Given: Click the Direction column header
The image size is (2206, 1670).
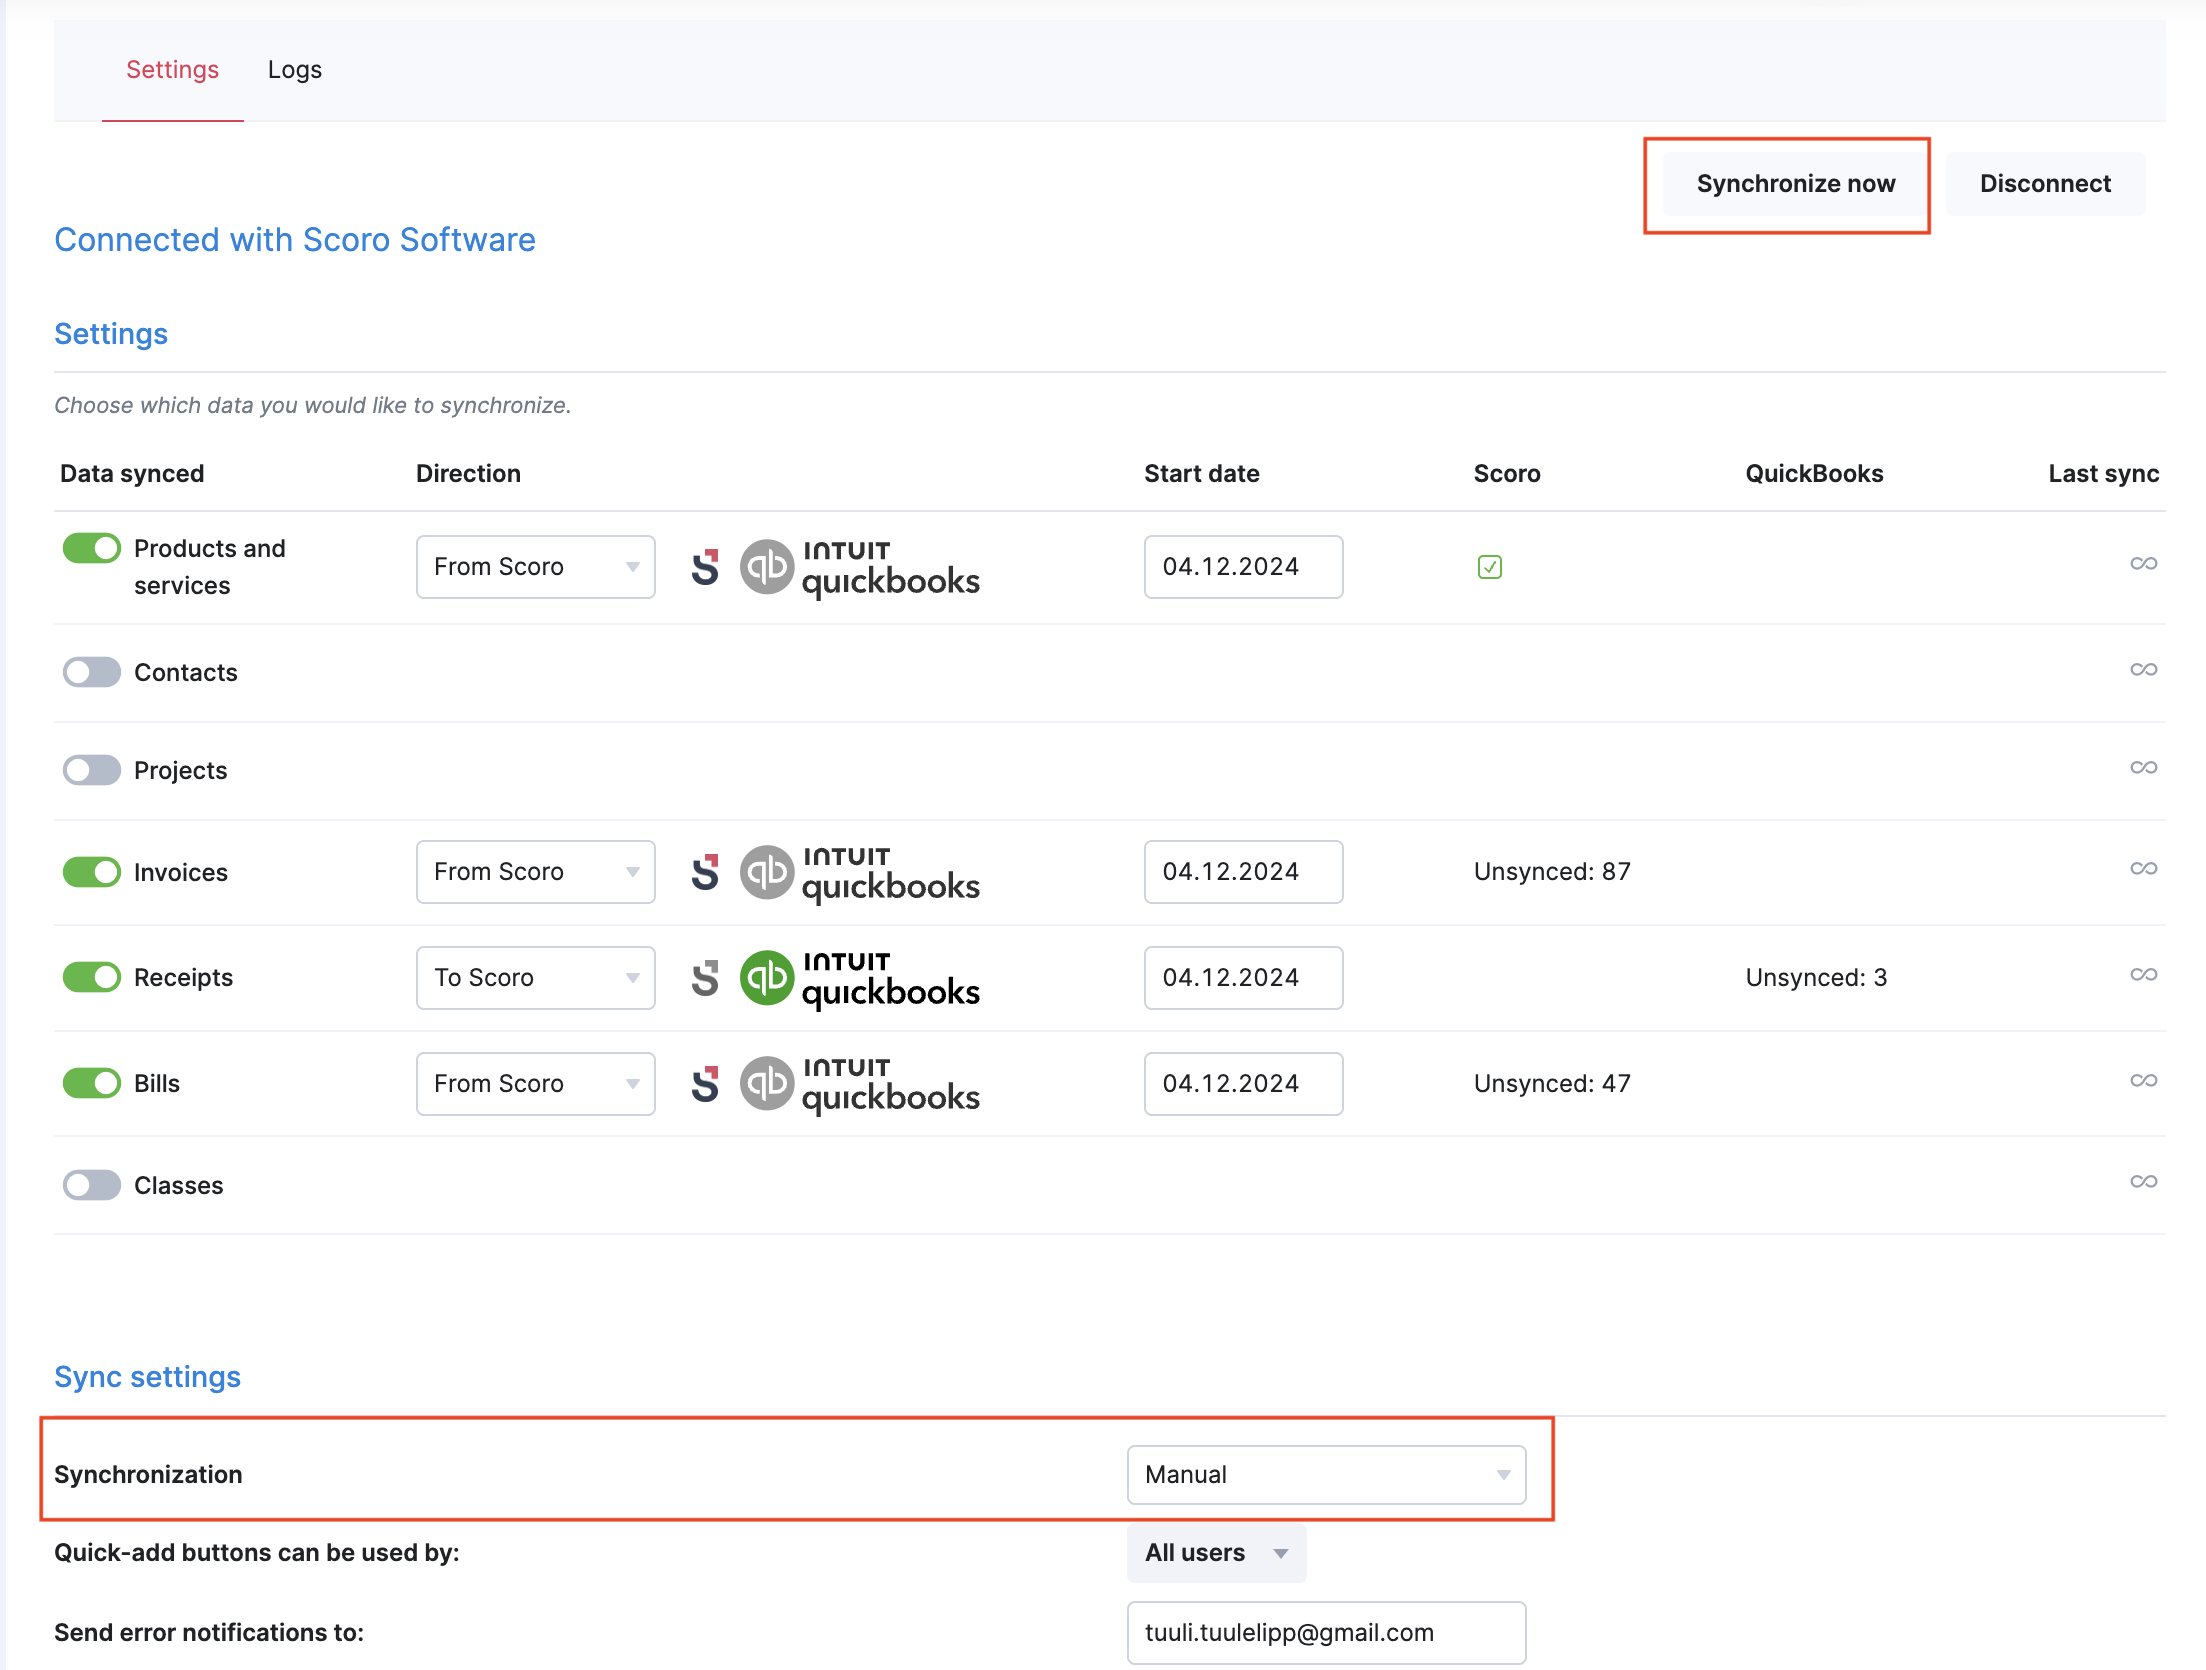Looking at the screenshot, I should 468,474.
